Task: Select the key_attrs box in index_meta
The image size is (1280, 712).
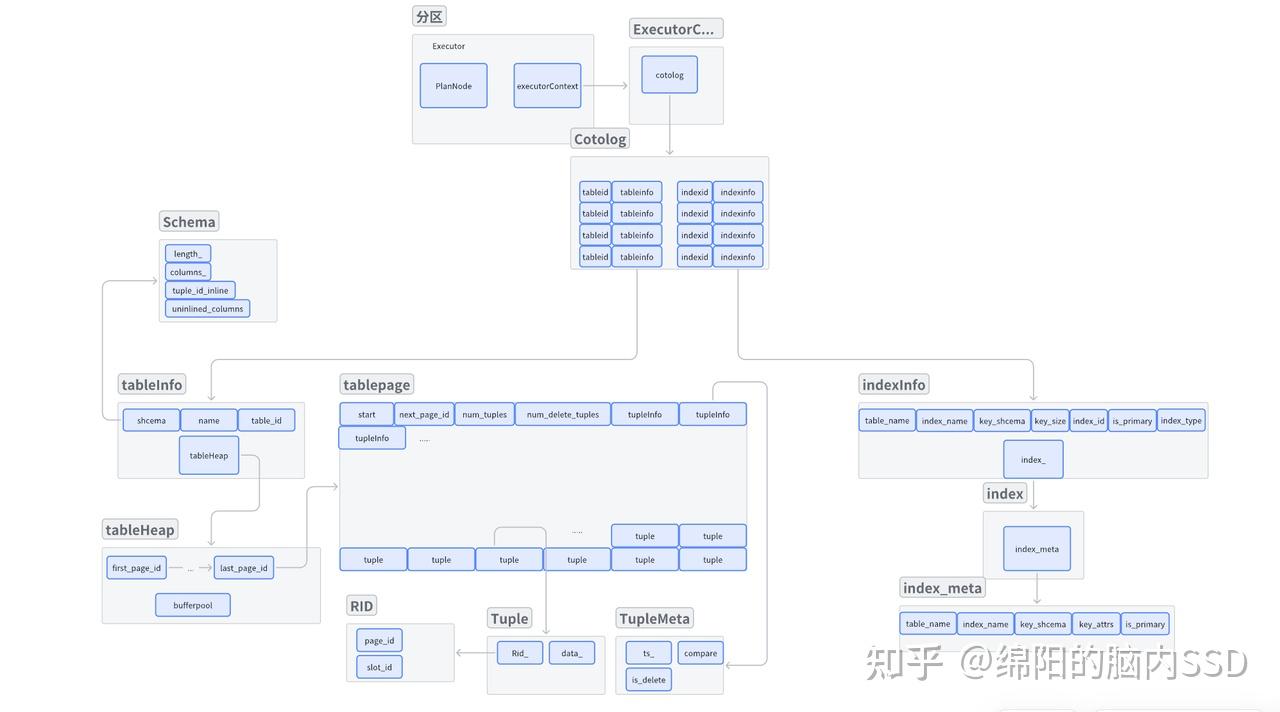Action: click(1096, 623)
